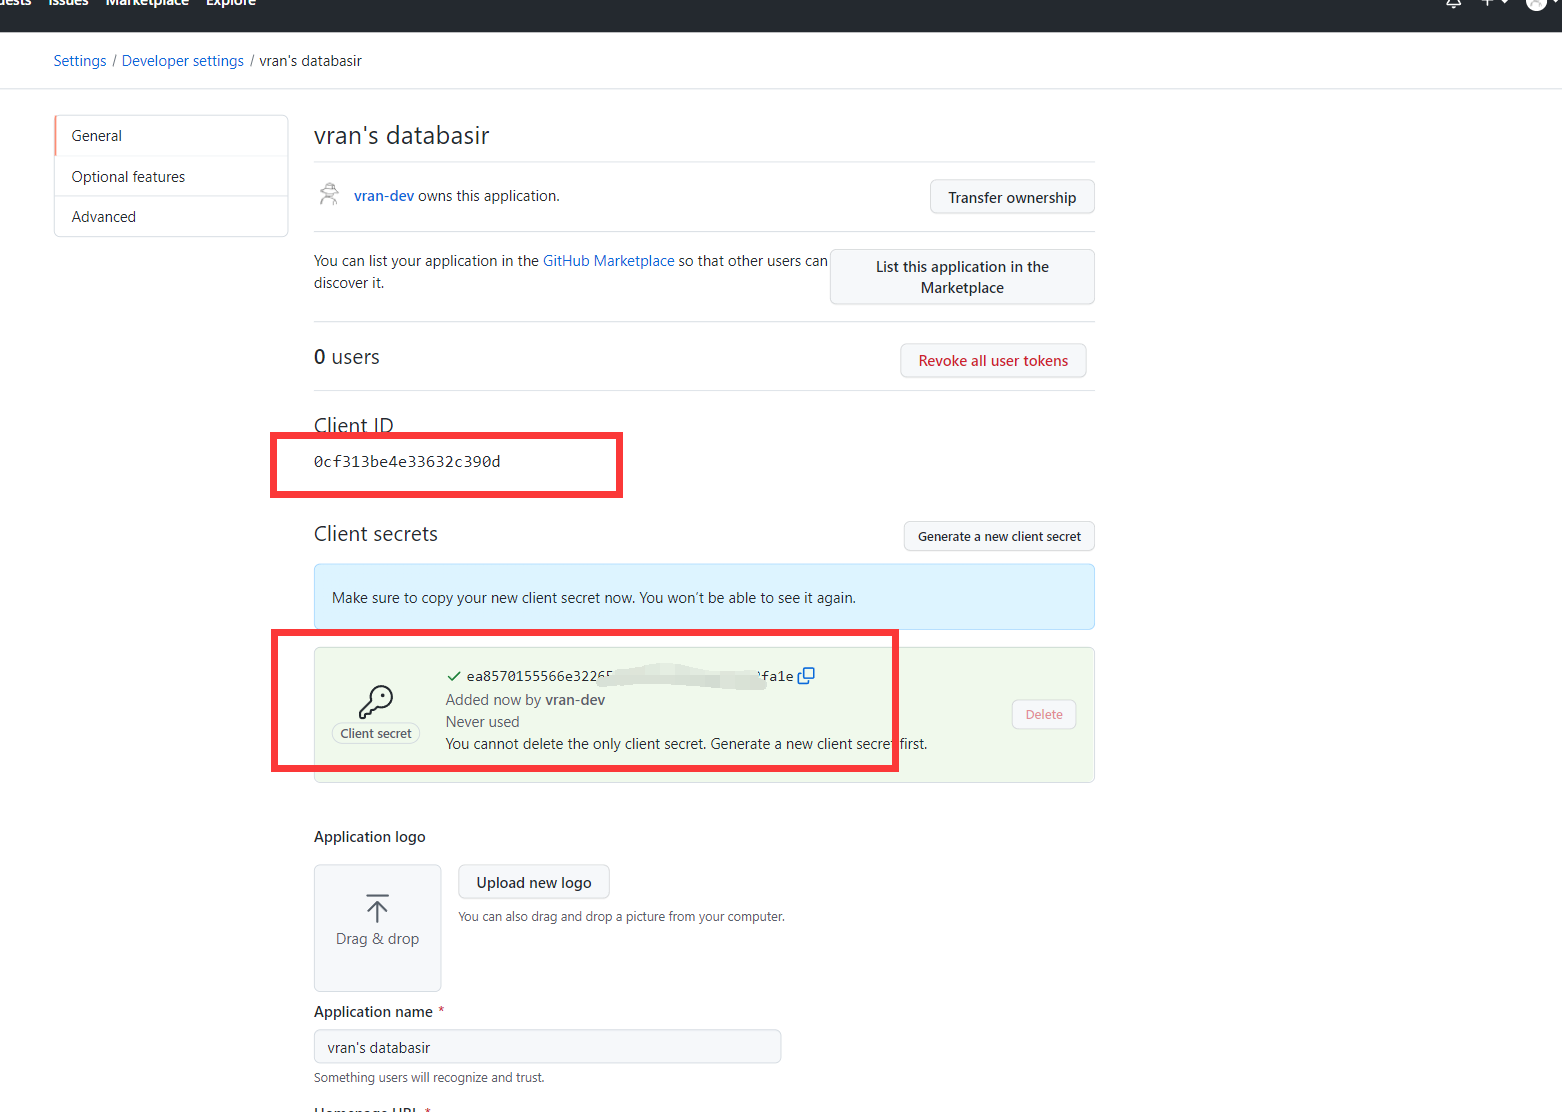Select Optional features in the sidebar
Viewport: 1562px width, 1112px height.
[x=128, y=176]
